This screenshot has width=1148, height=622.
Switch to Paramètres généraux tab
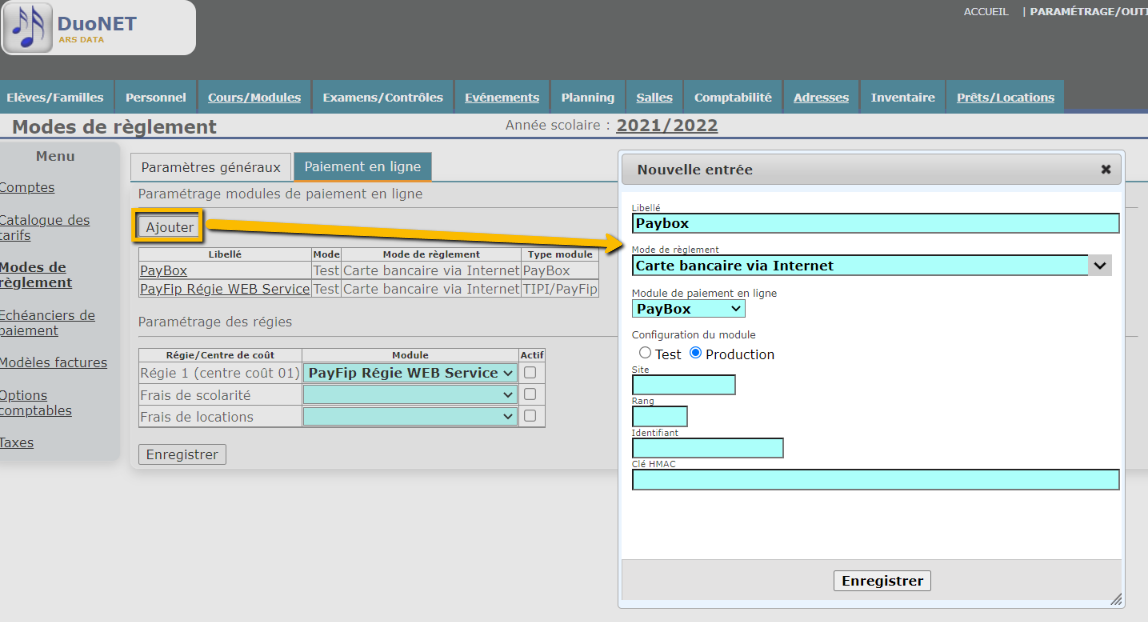(x=211, y=167)
